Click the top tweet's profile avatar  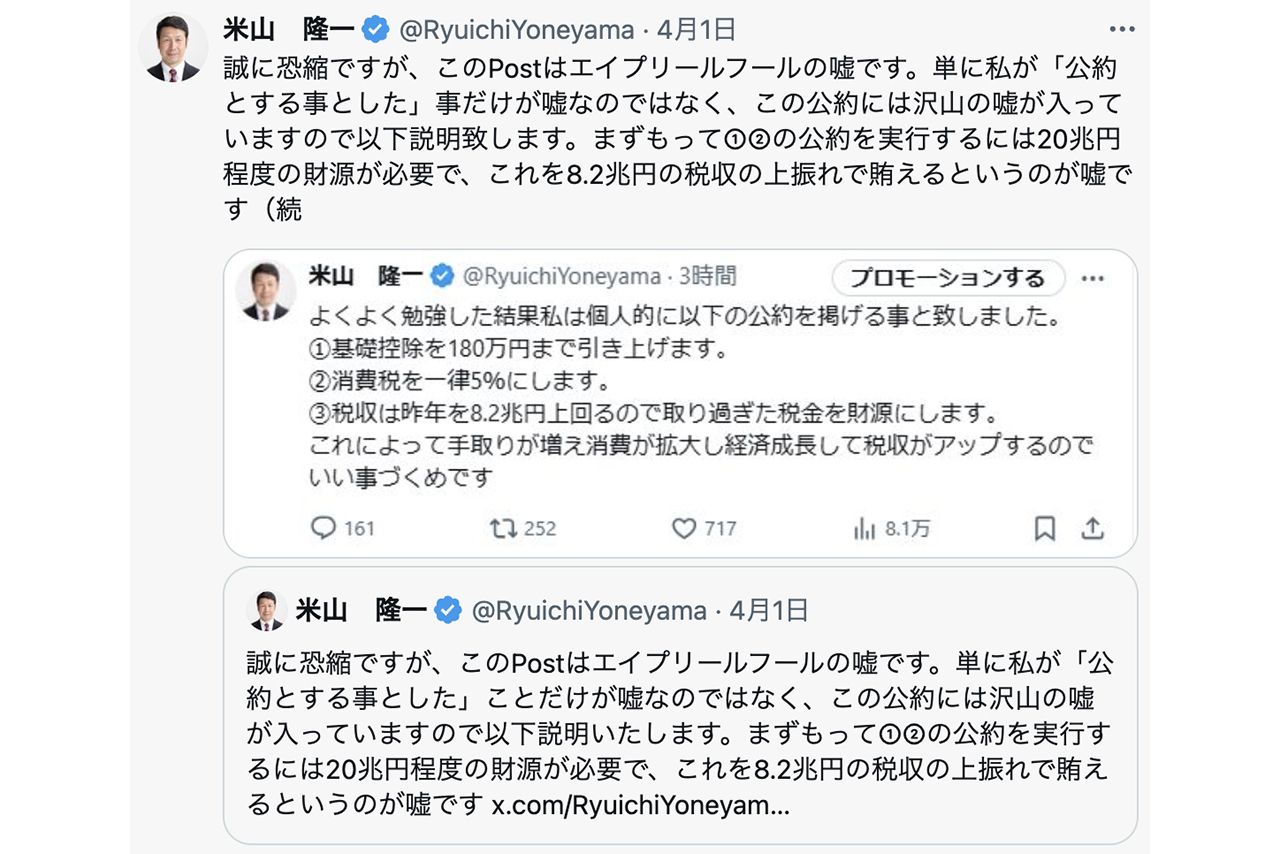pos(172,39)
